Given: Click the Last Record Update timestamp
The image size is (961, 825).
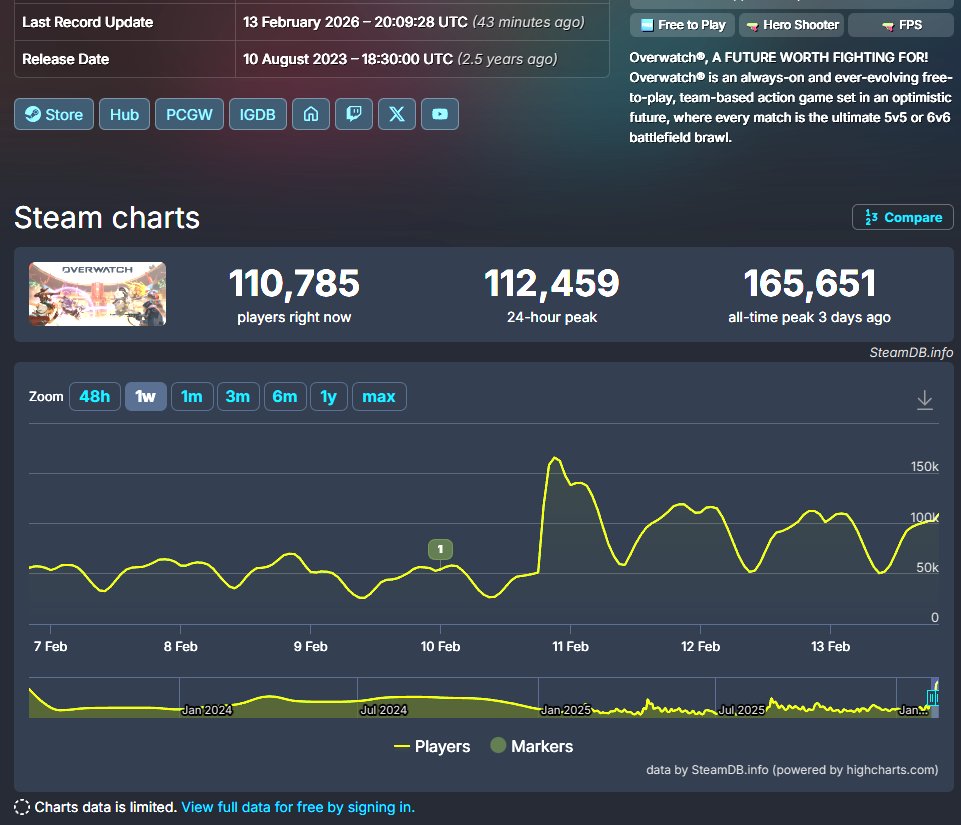Looking at the screenshot, I should pos(414,22).
